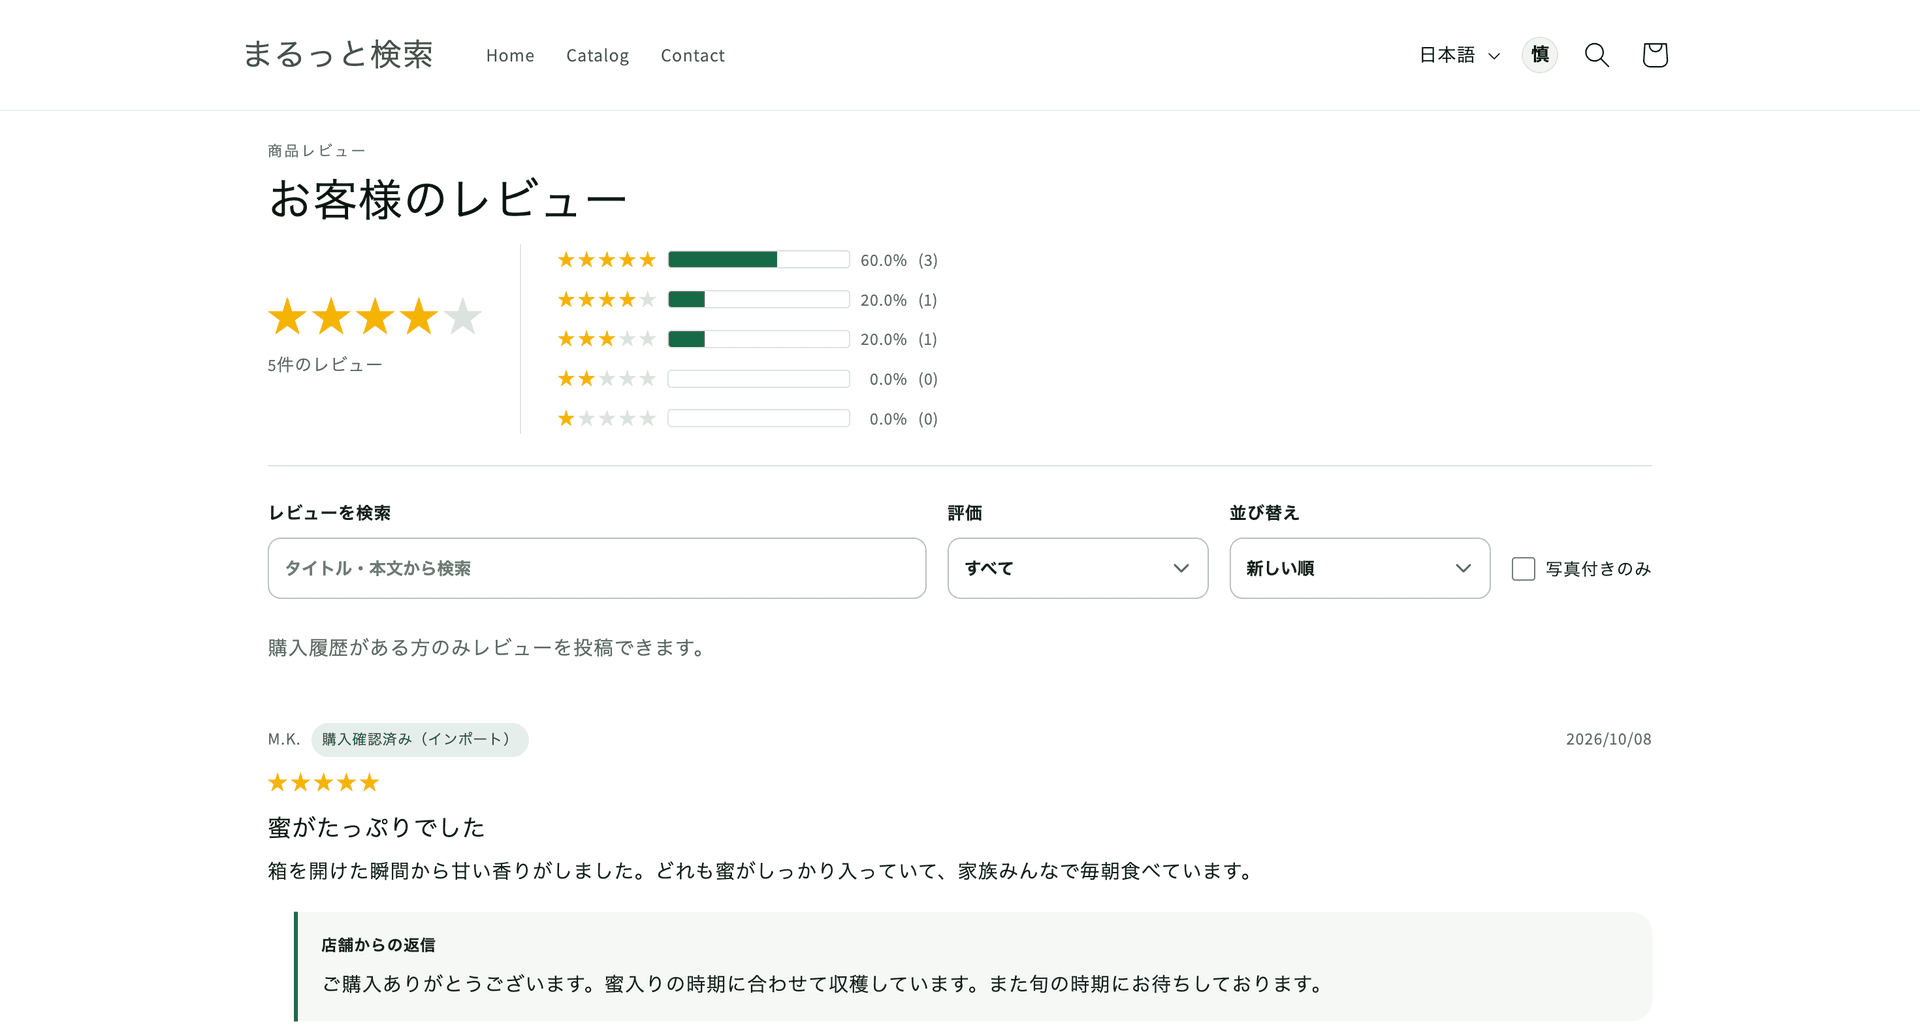Filter by the two-star rating row
1920x1032 pixels.
747,379
